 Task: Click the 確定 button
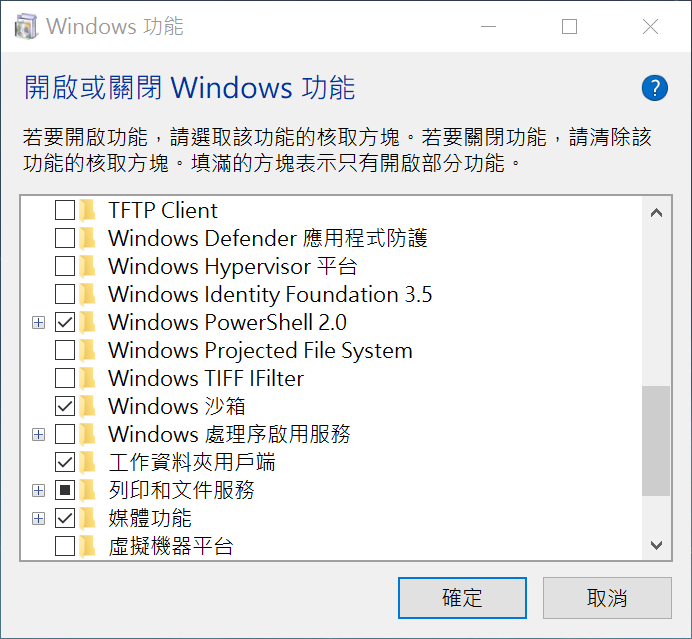click(x=462, y=598)
